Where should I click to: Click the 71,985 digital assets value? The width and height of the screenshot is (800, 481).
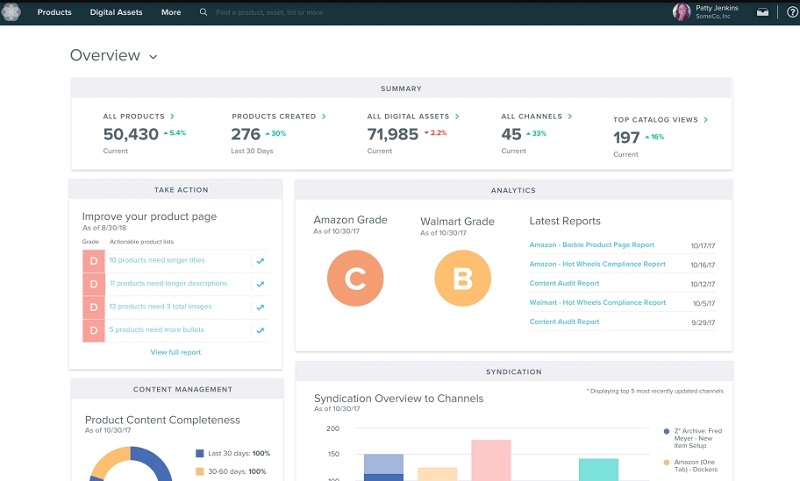click(x=393, y=134)
